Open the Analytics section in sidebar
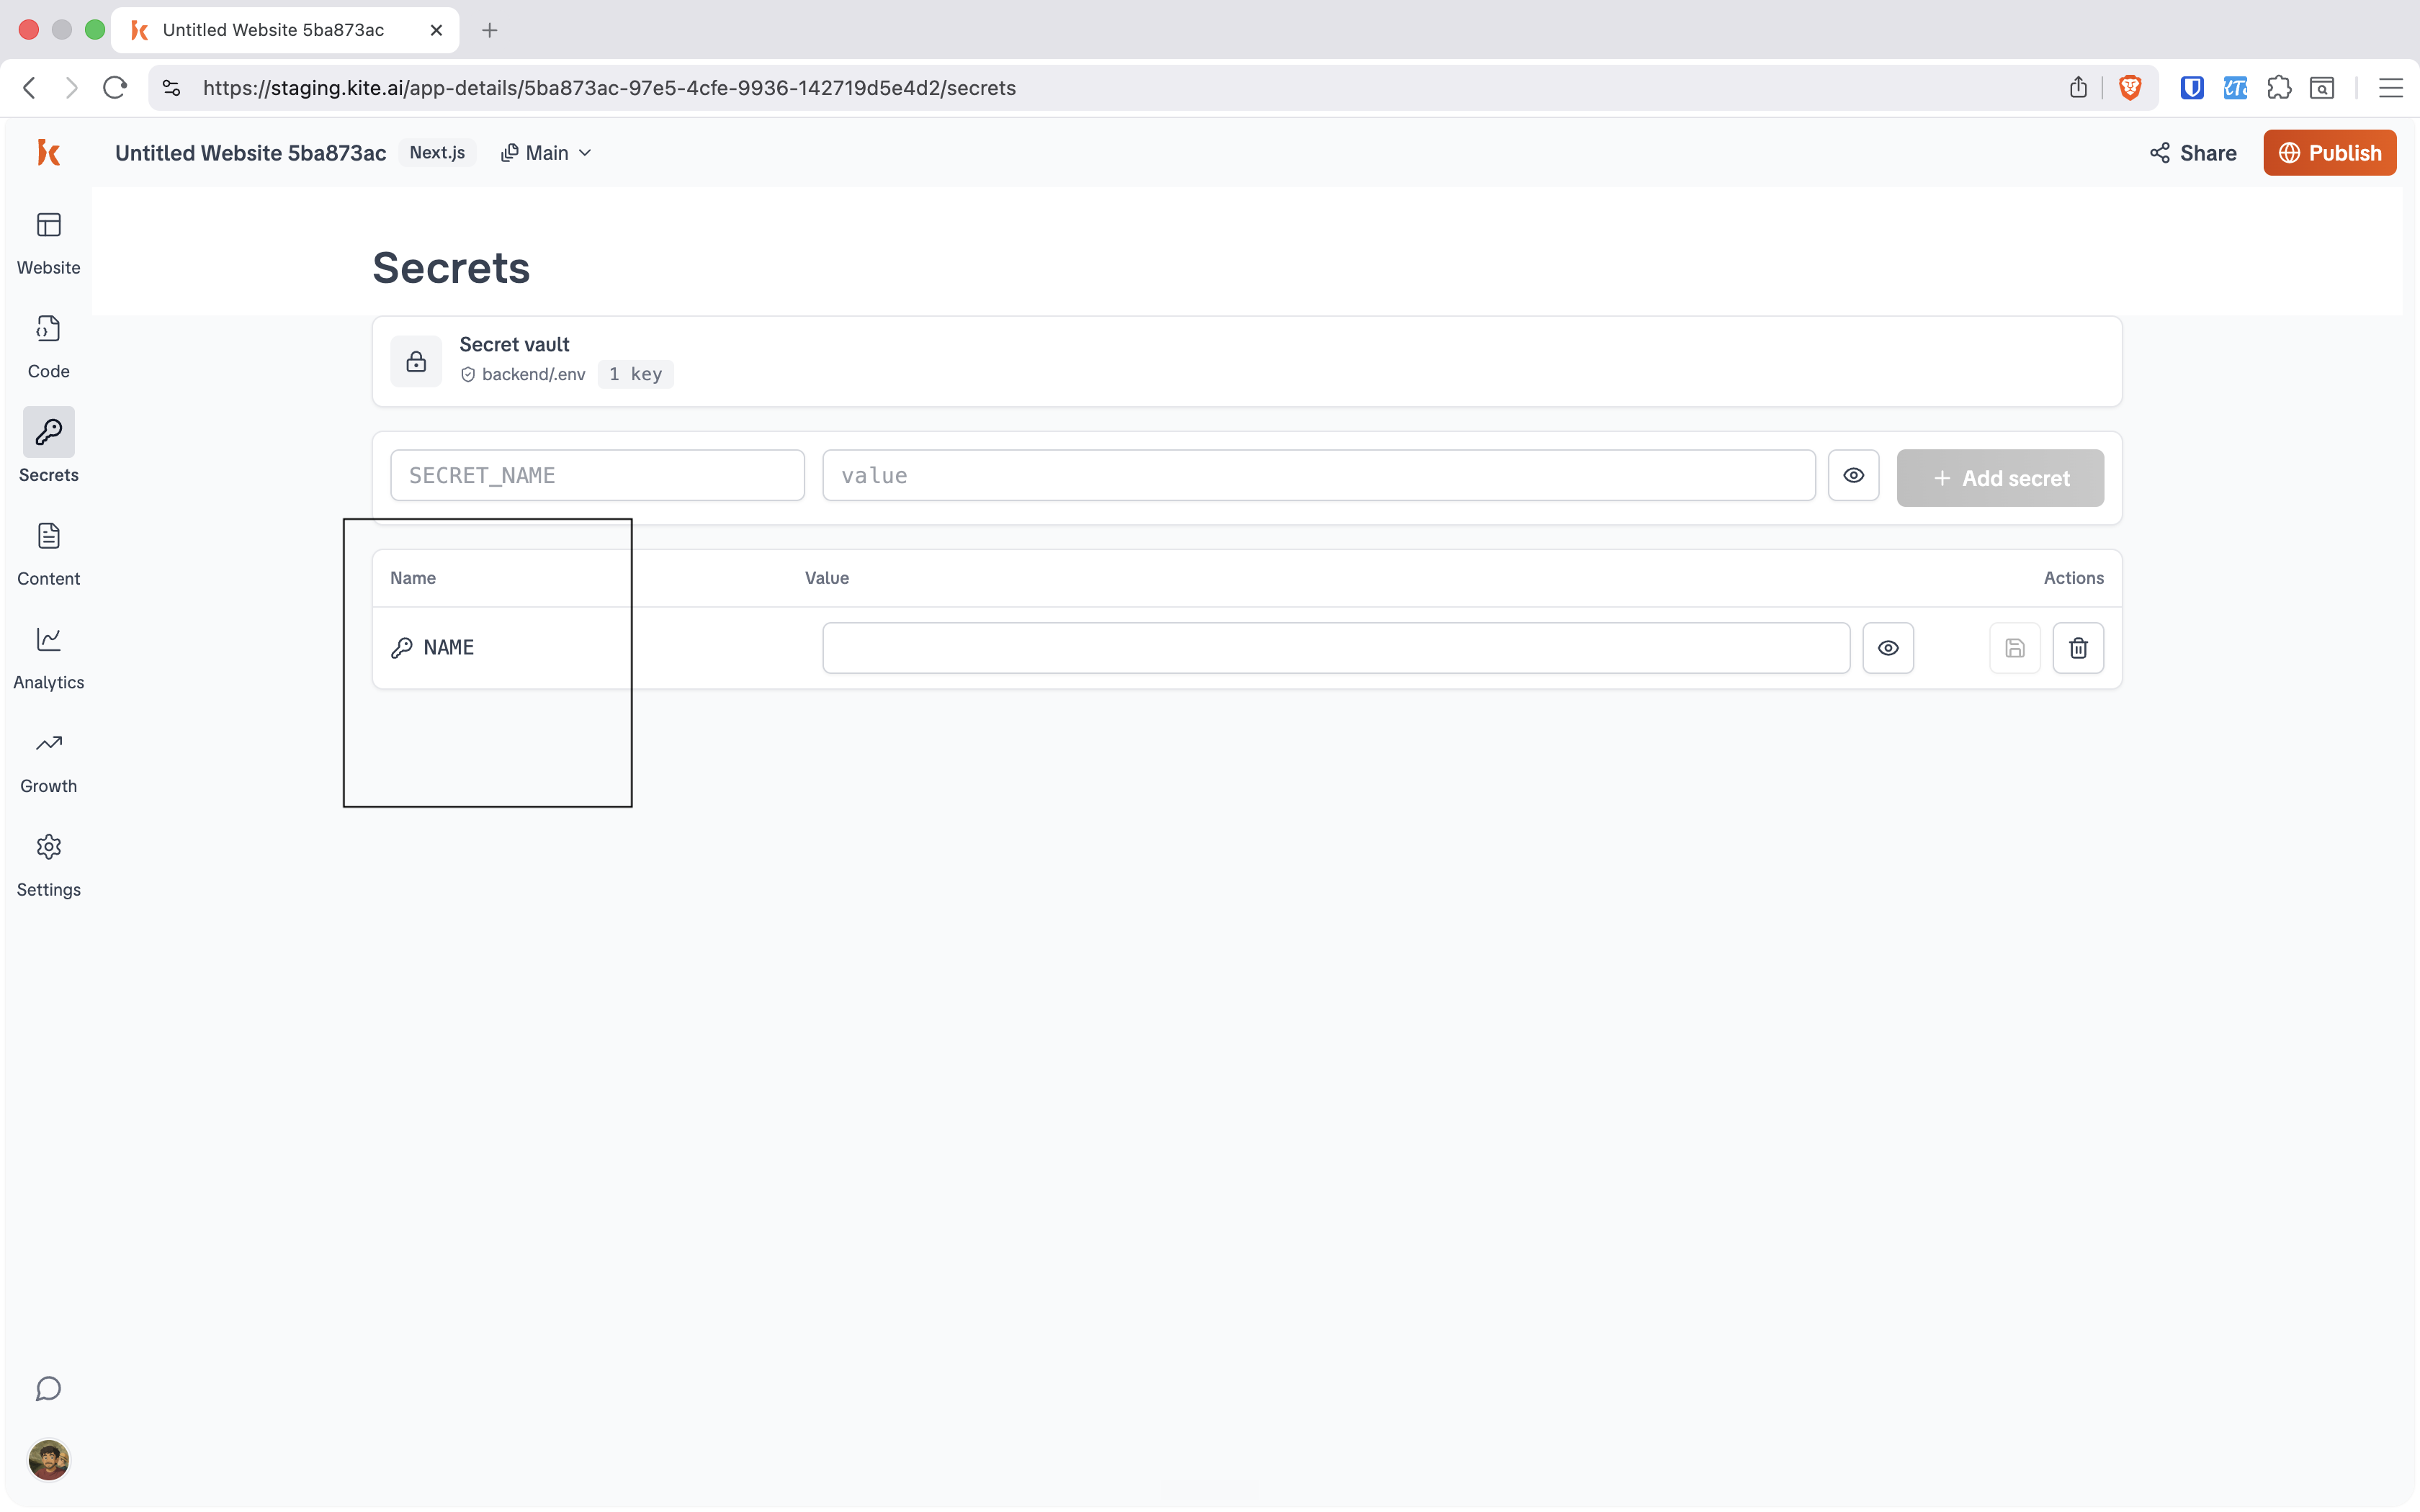Screen dimensions: 2420x1512 coord(48,658)
